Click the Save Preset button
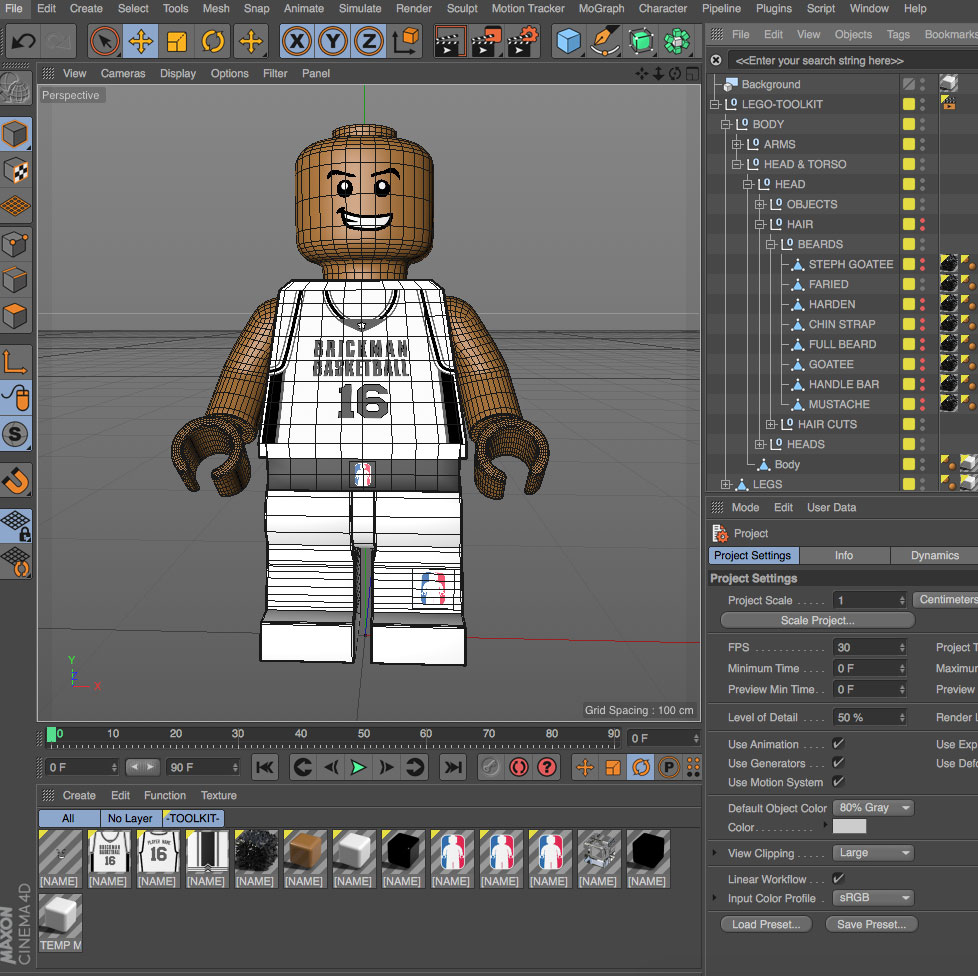978x976 pixels. [x=870, y=924]
